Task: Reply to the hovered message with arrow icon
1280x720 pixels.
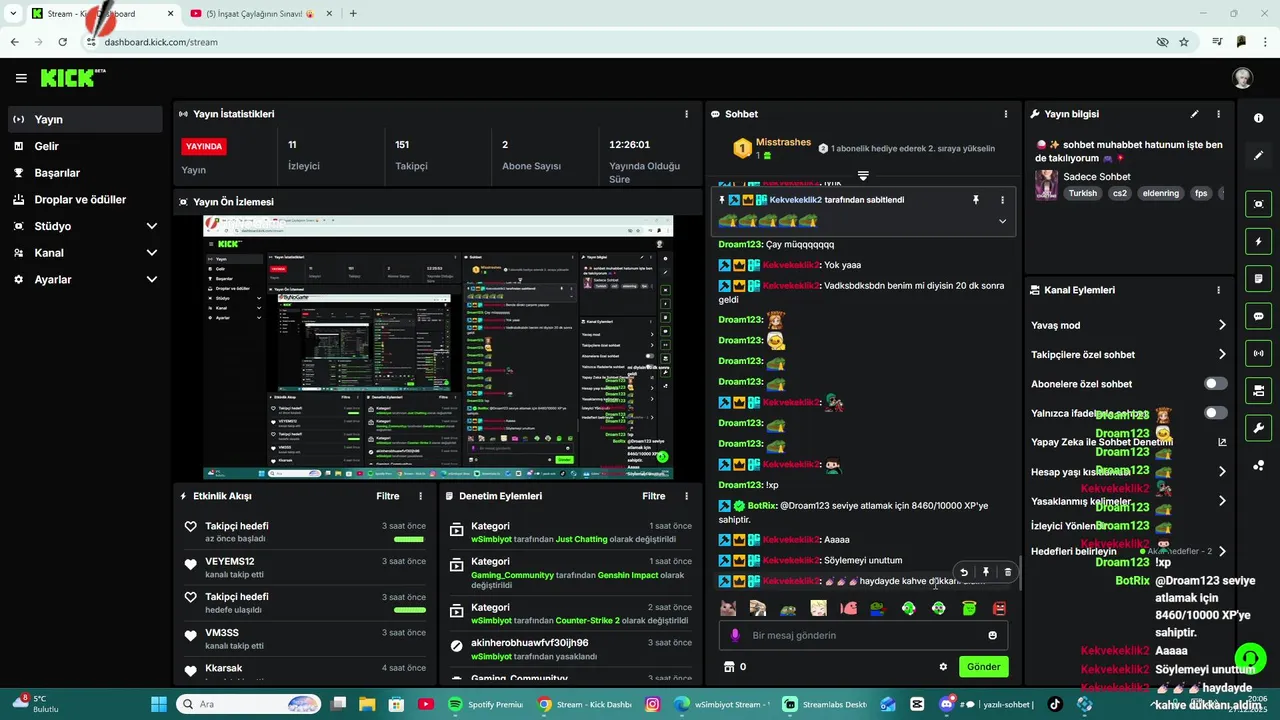Action: click(x=964, y=573)
